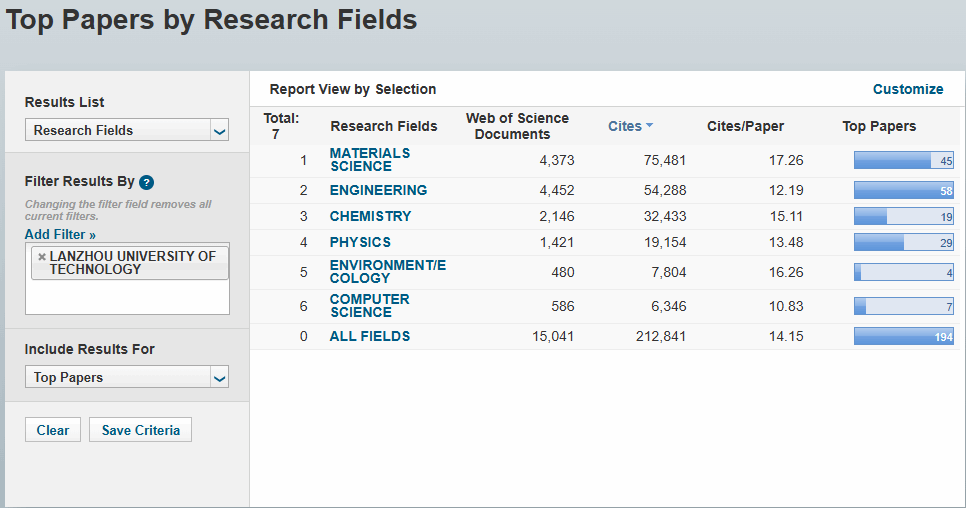
Task: Select the Chemistry field link
Action: (370, 216)
